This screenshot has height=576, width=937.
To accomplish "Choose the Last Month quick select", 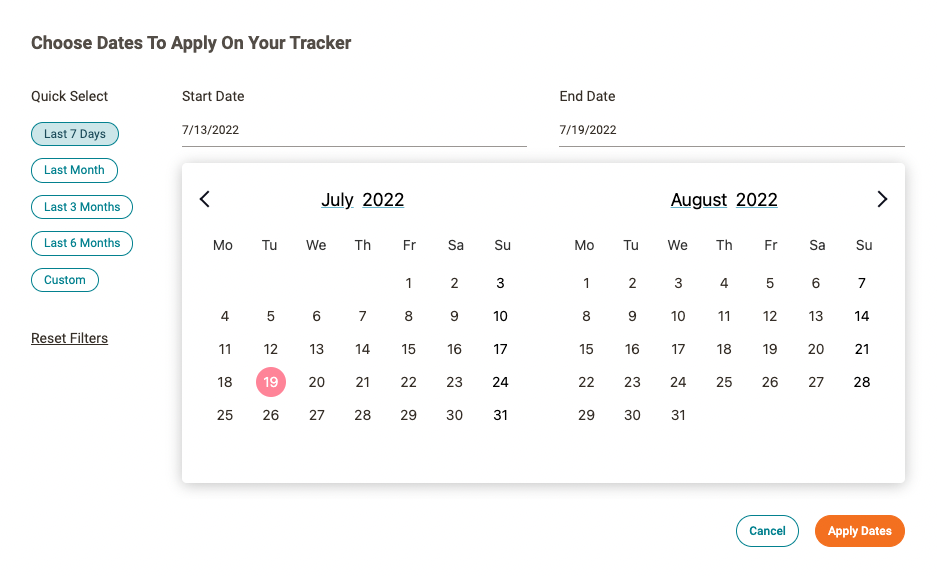I will 74,170.
